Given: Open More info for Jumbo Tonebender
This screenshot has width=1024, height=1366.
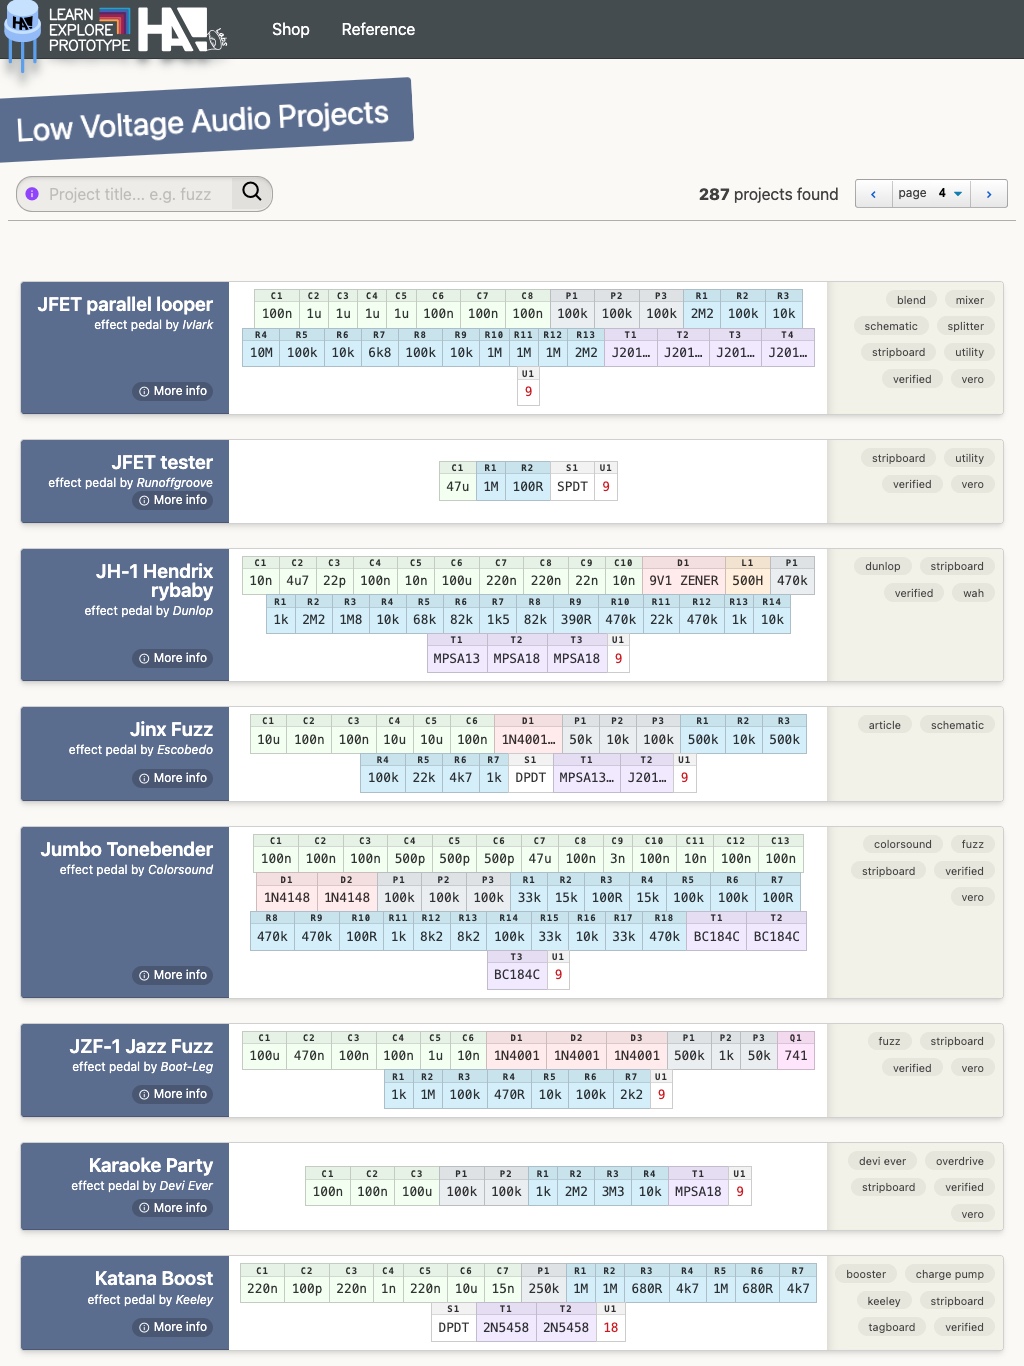Looking at the screenshot, I should point(173,975).
